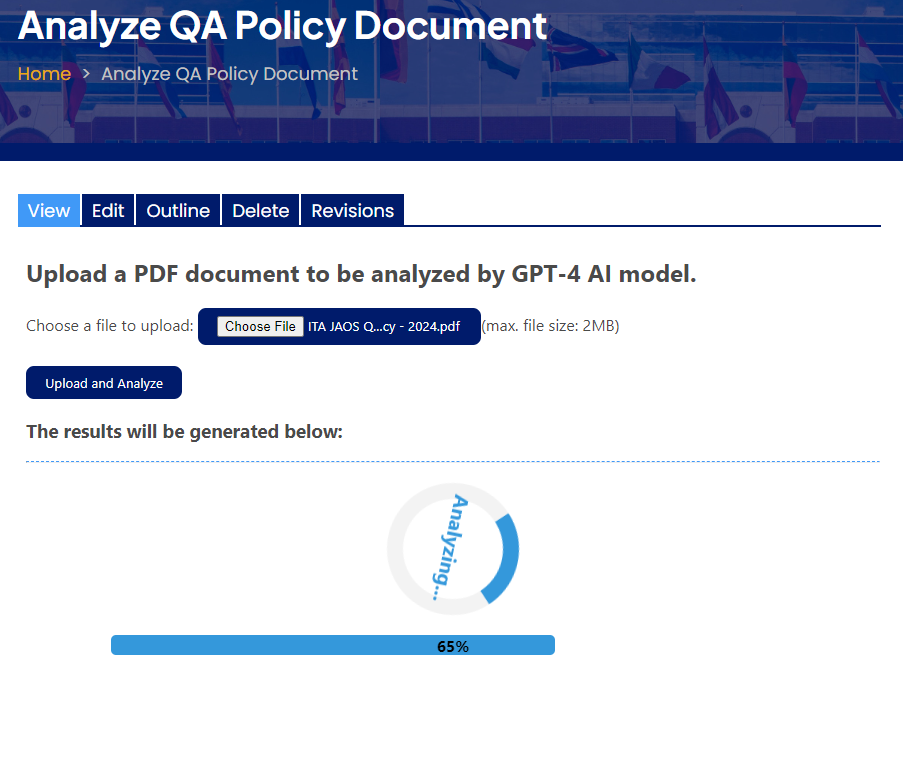903x771 pixels.
Task: Click the page title Analyze QA Policy Document
Action: 280,26
